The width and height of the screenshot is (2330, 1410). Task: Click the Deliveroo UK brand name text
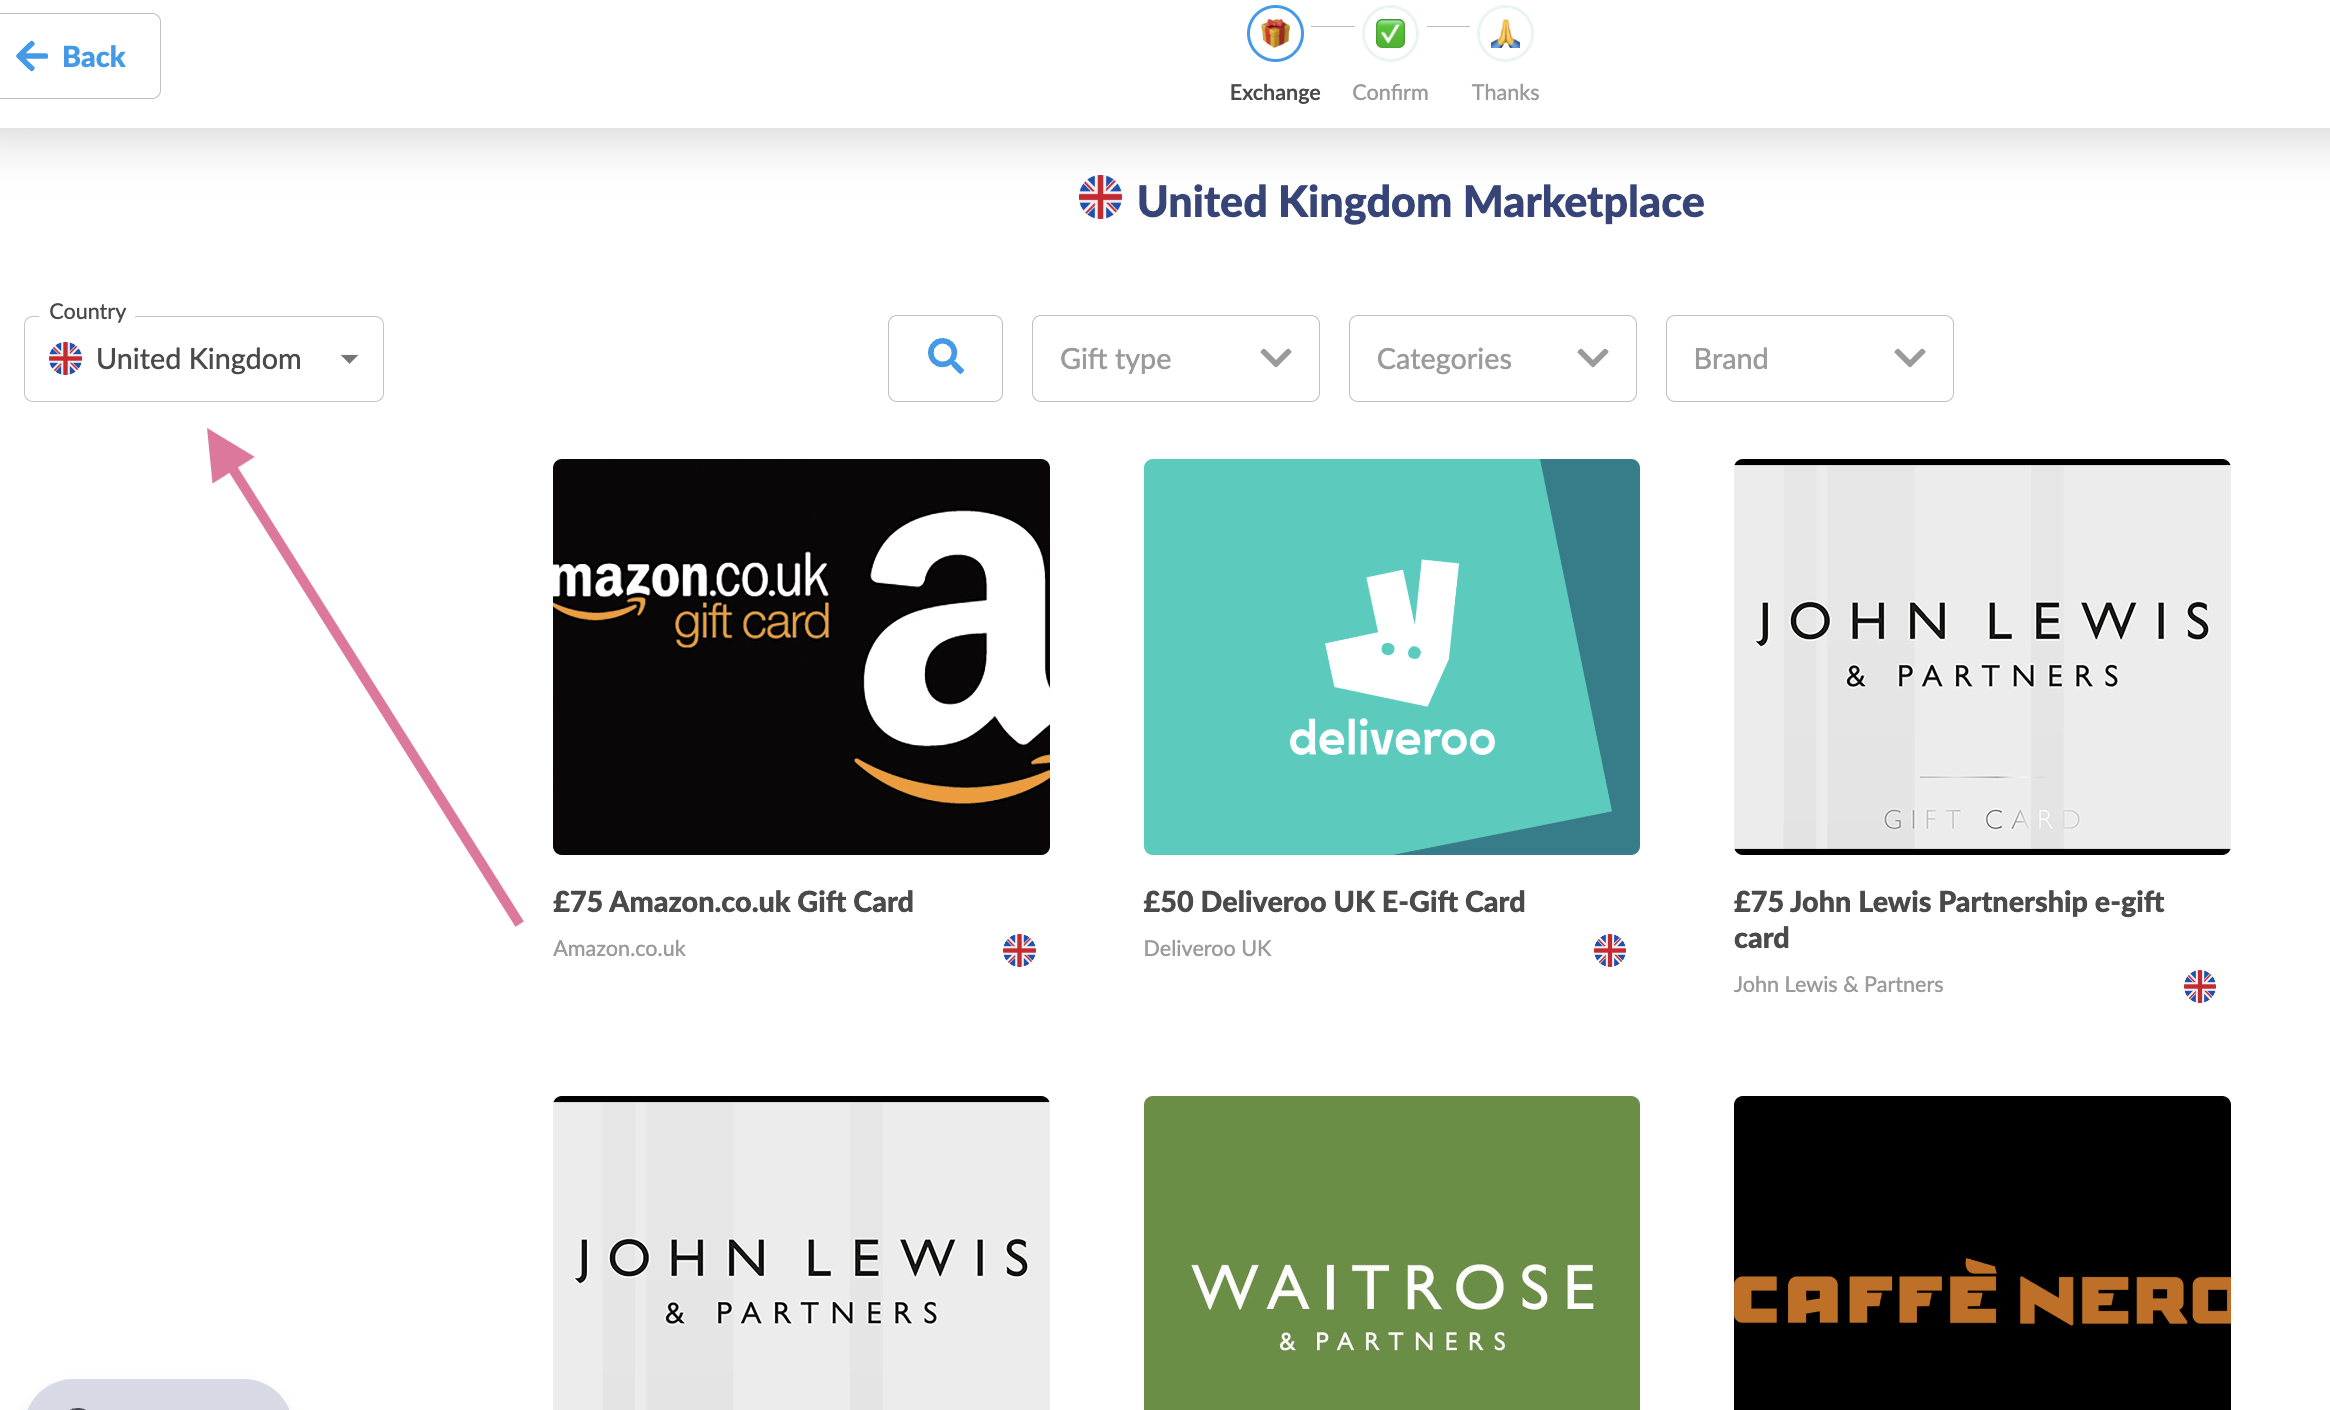pyautogui.click(x=1207, y=948)
